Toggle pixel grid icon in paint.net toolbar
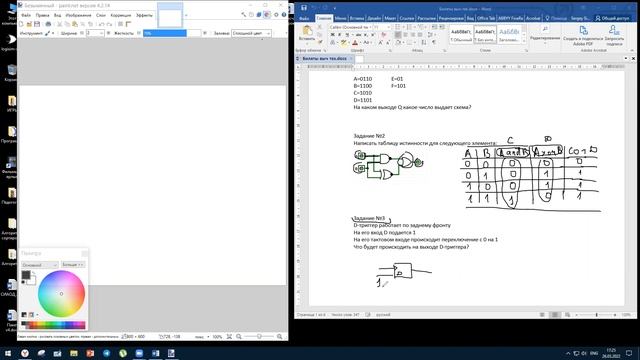 [121, 24]
